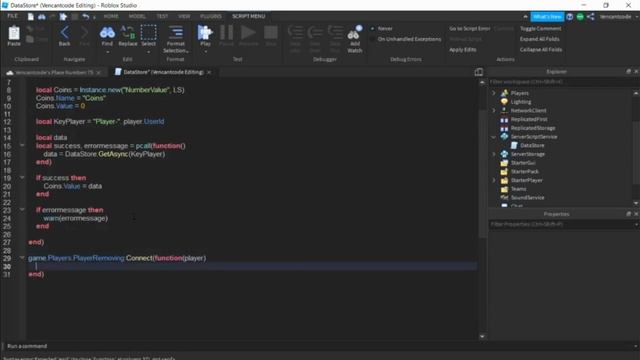Open the FILE menu
640x360 pixels.
13,16
